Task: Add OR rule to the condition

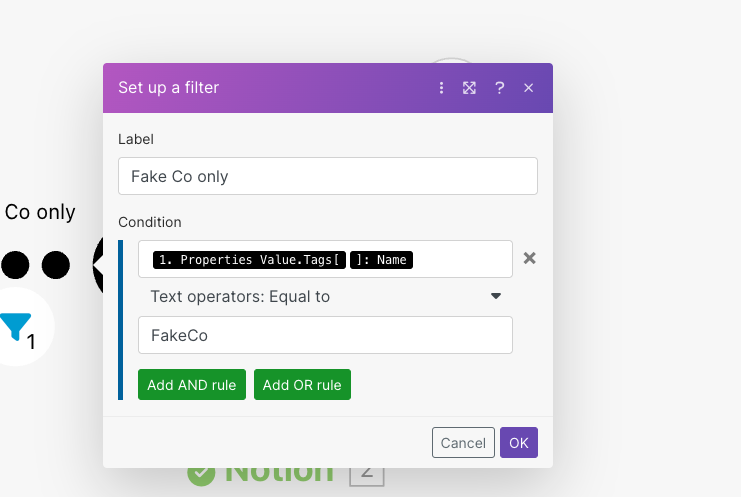Action: 302,385
